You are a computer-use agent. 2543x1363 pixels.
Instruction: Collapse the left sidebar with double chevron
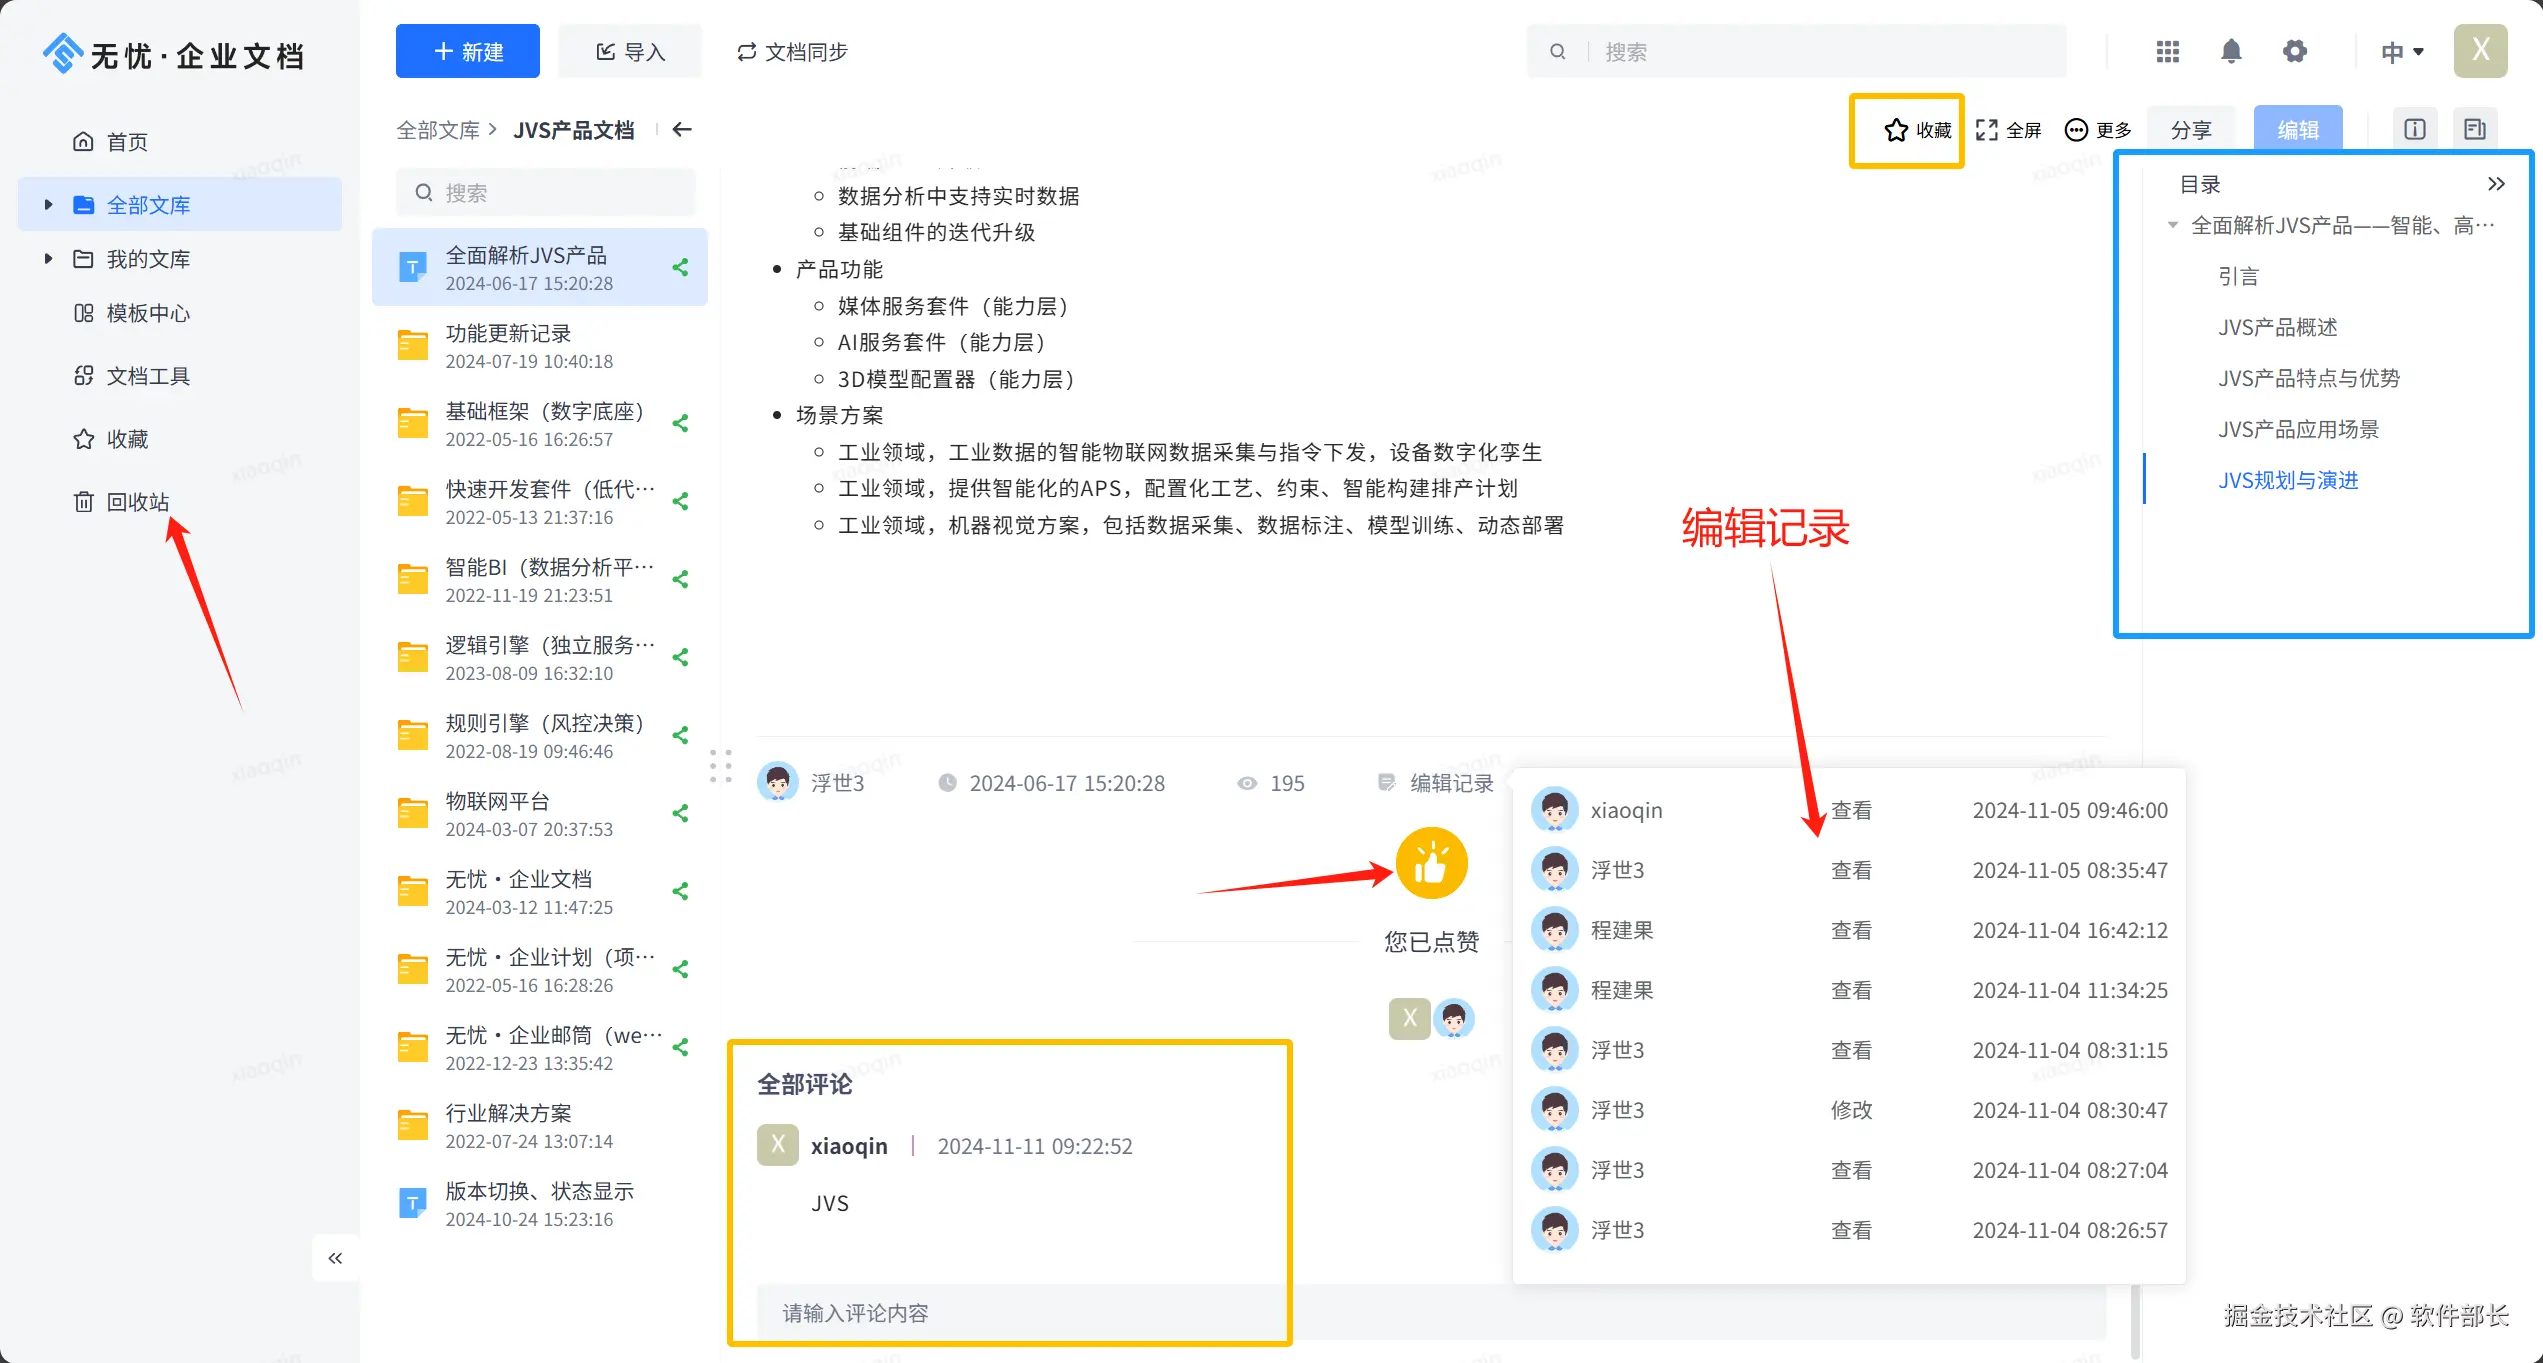(x=335, y=1258)
